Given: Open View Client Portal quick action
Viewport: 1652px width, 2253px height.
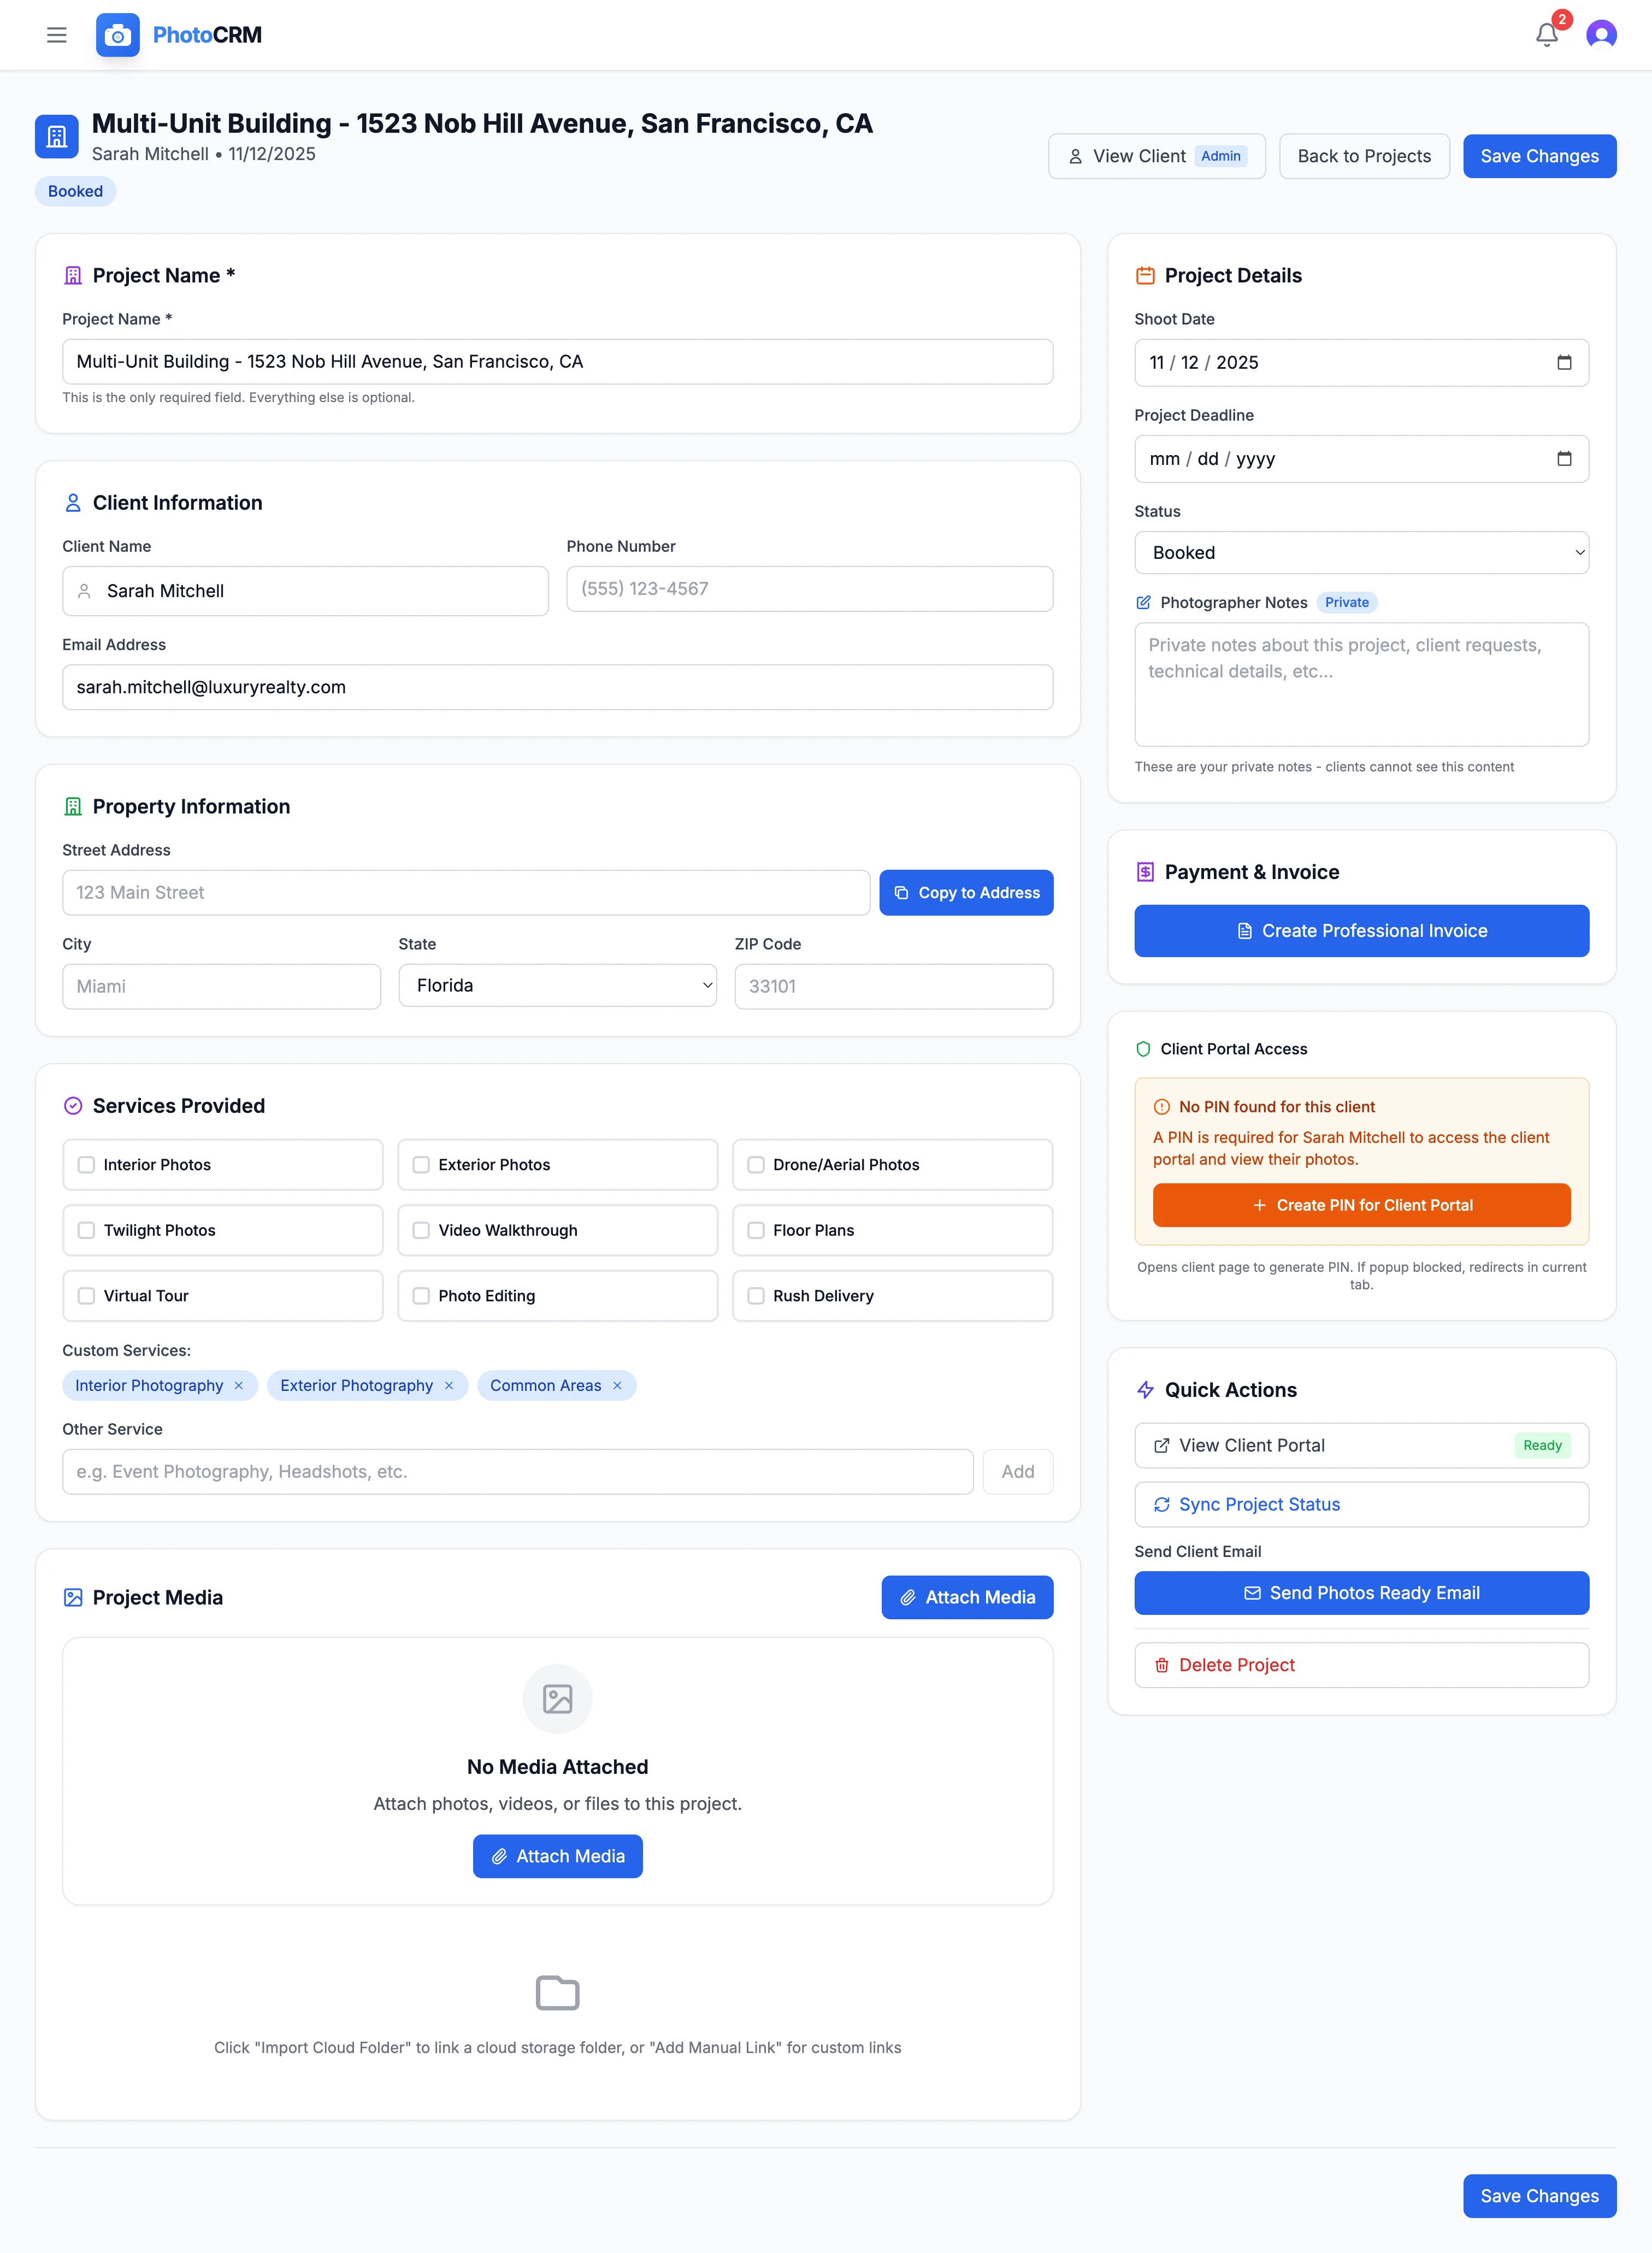Looking at the screenshot, I should pos(1361,1445).
